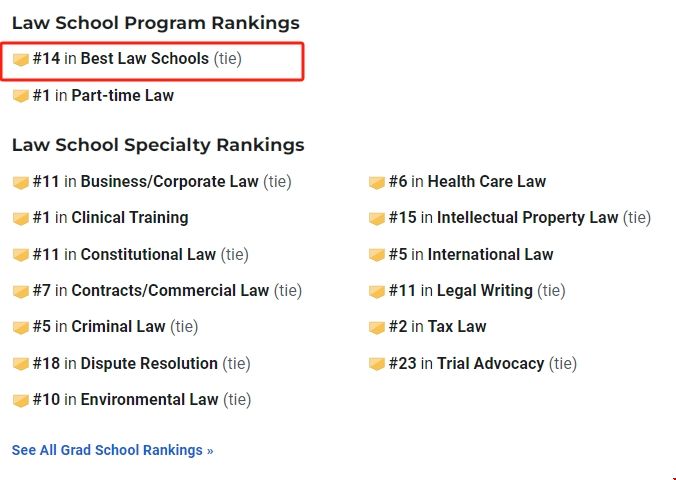Screen dimensions: 676x480
Task: Click the badge icon next to Tax Law
Action: click(x=377, y=327)
